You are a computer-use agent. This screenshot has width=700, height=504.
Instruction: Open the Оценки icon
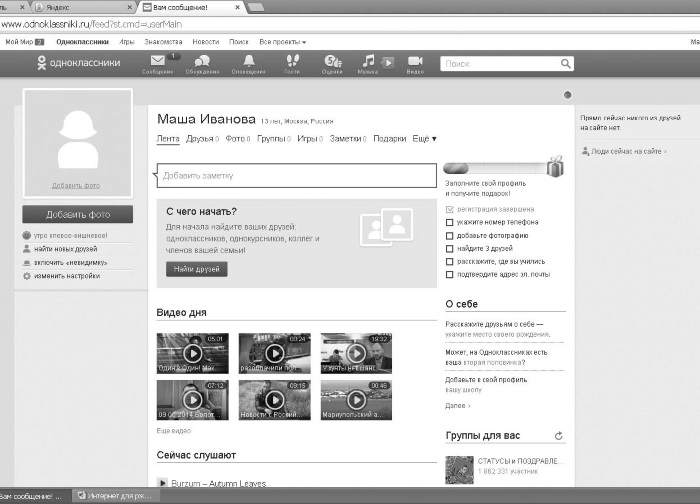pos(333,61)
